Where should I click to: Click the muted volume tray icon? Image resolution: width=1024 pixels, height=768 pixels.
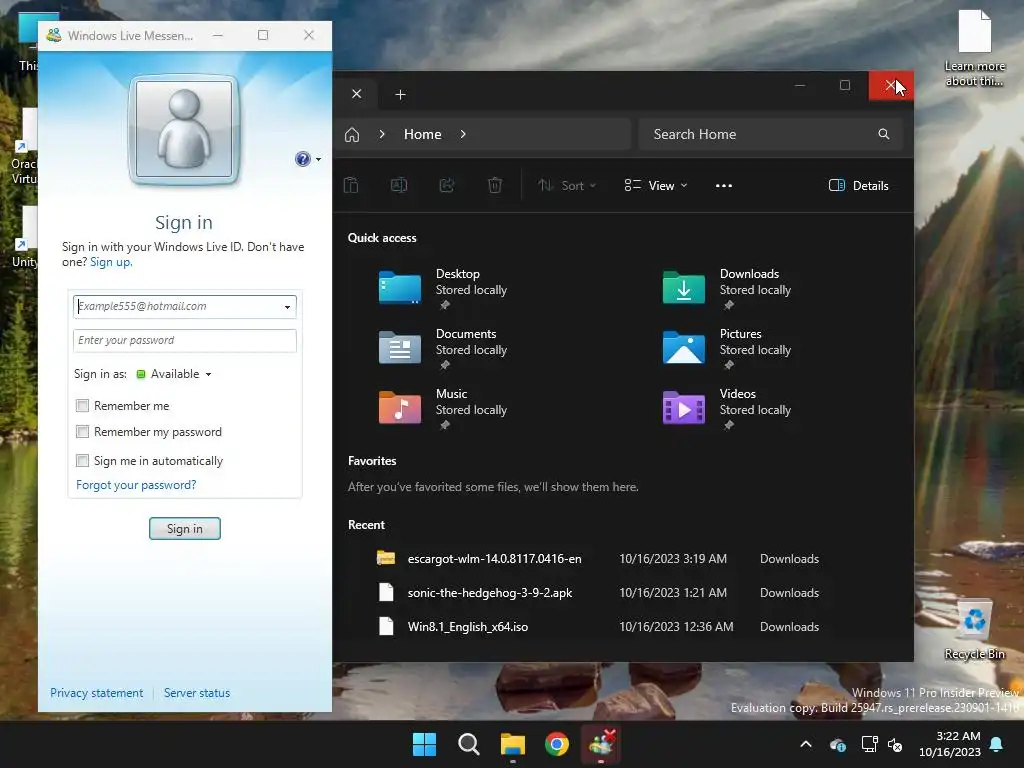(895, 744)
